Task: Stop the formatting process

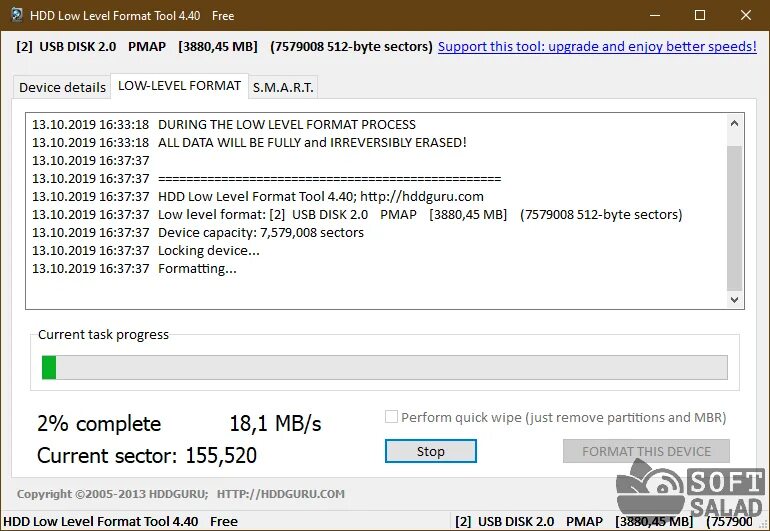Action: (x=431, y=451)
